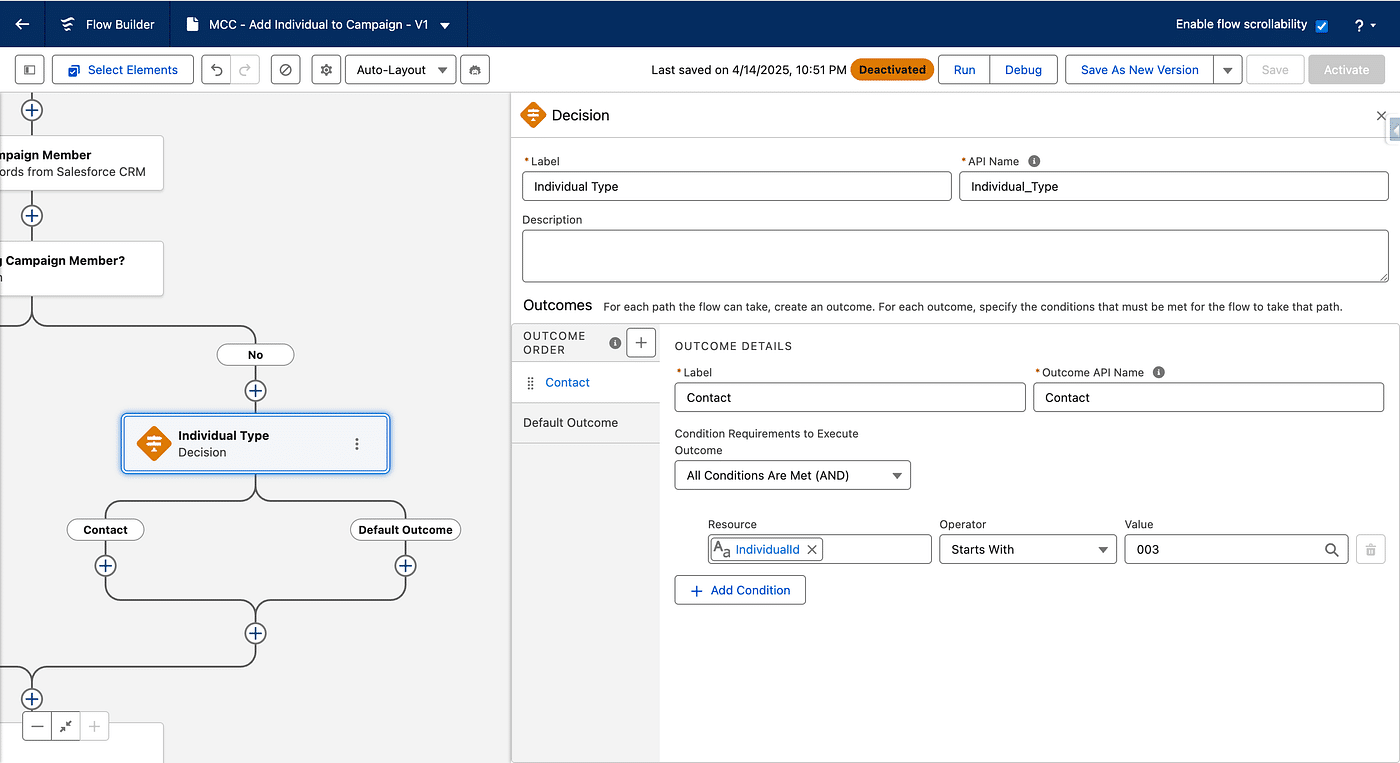Toggle Enable flow scrollability checkbox
1400x763 pixels.
1321,26
